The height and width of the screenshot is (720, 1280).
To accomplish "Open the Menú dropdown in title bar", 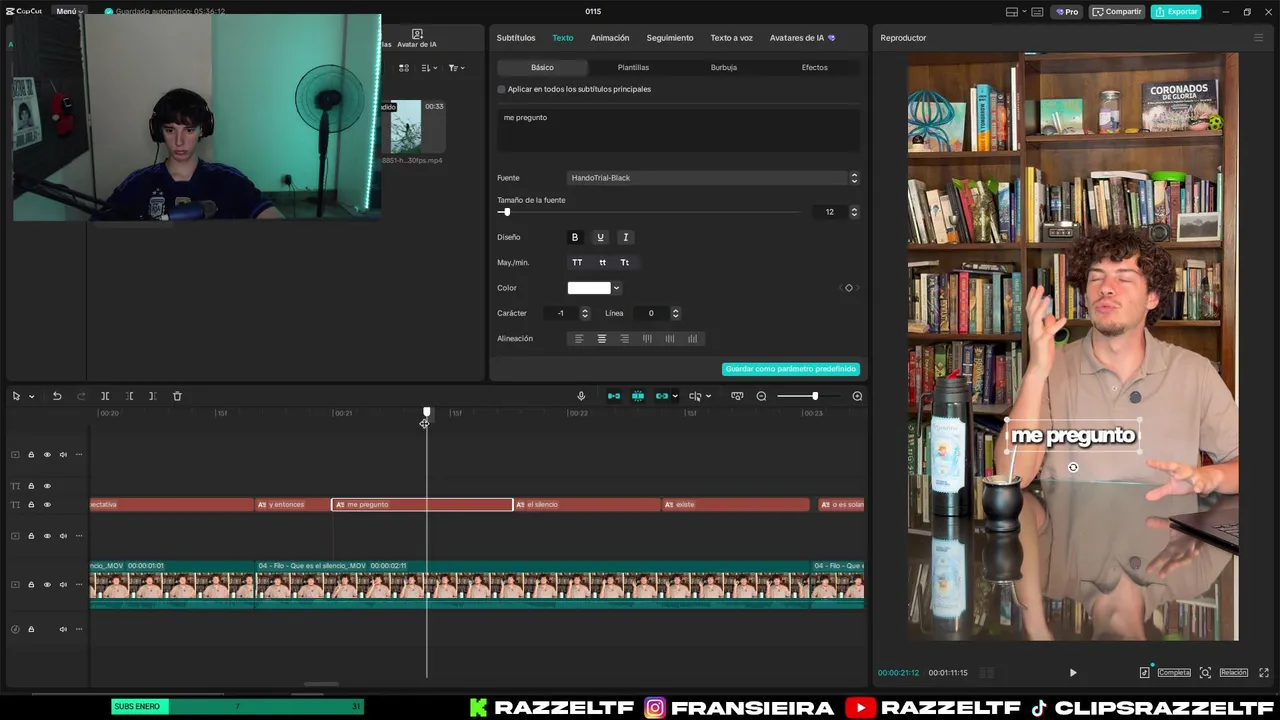I will coord(69,12).
